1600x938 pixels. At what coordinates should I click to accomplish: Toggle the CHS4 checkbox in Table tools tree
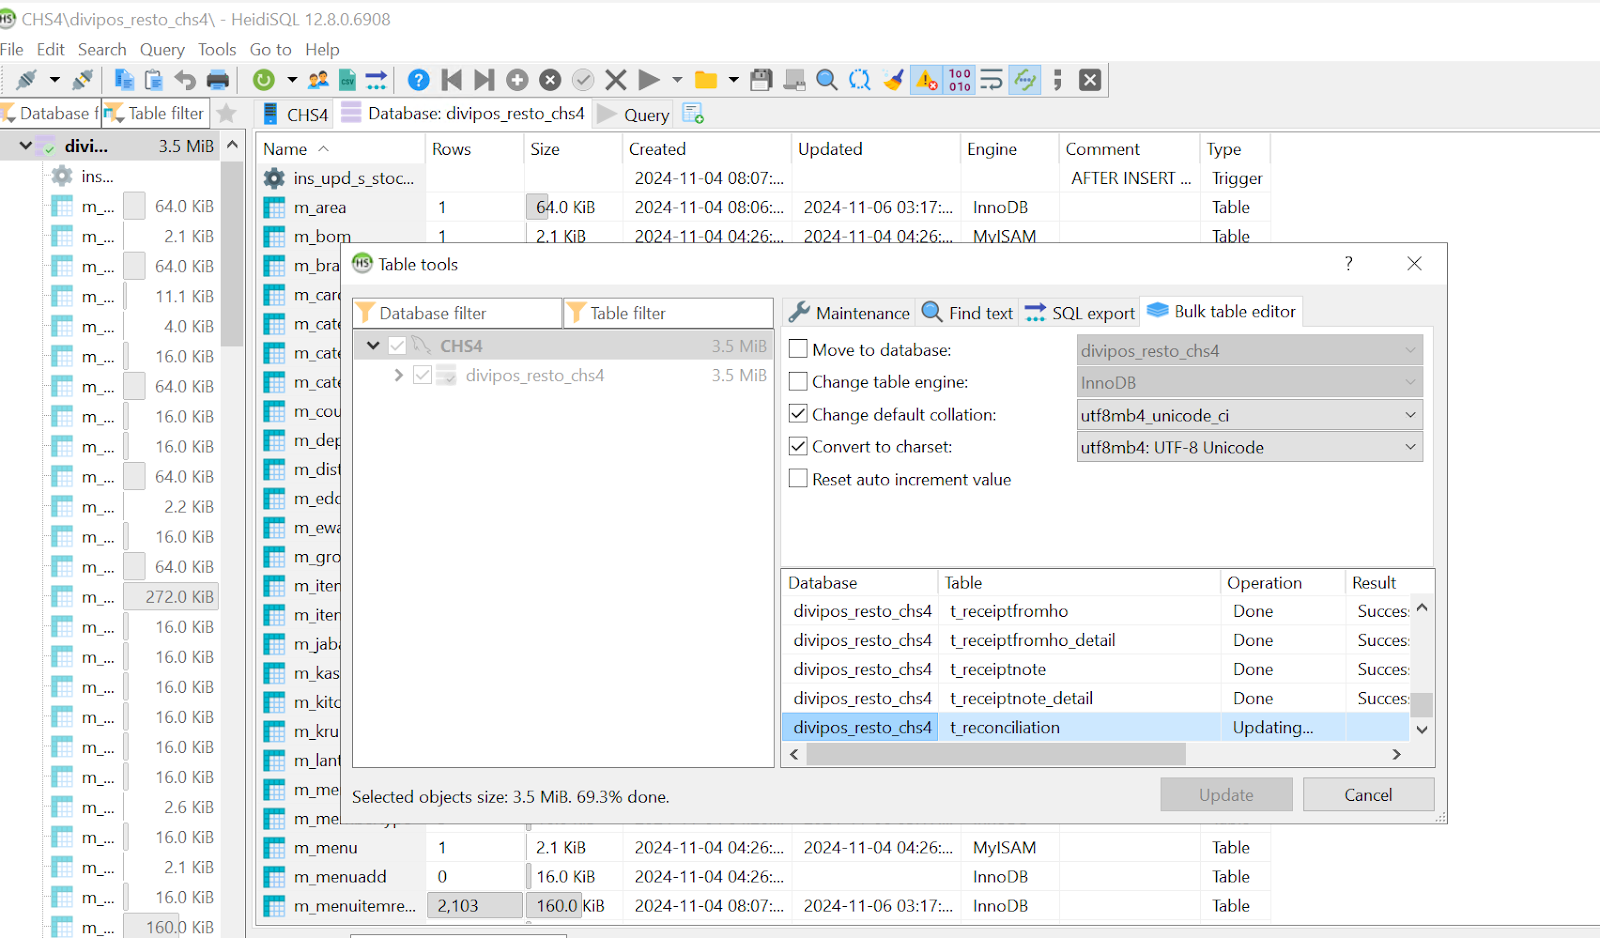397,345
